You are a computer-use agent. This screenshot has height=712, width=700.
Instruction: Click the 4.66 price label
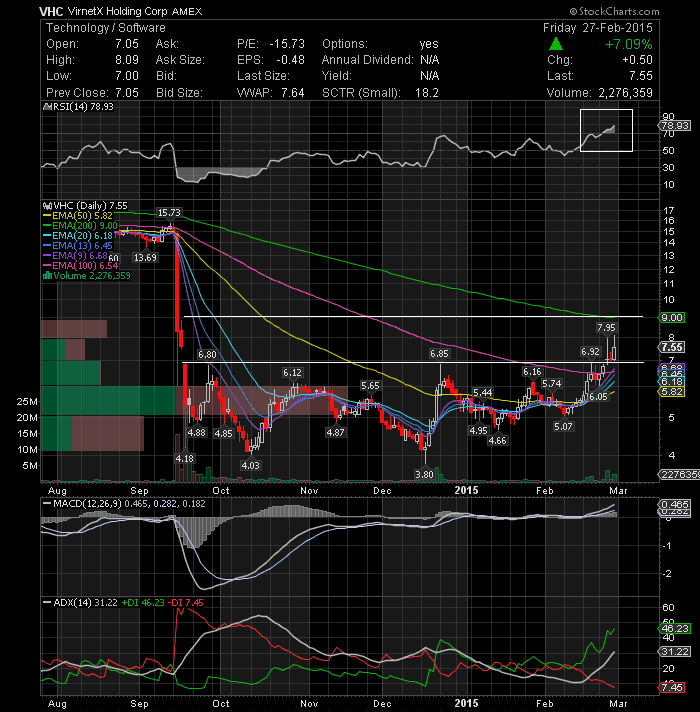497,440
